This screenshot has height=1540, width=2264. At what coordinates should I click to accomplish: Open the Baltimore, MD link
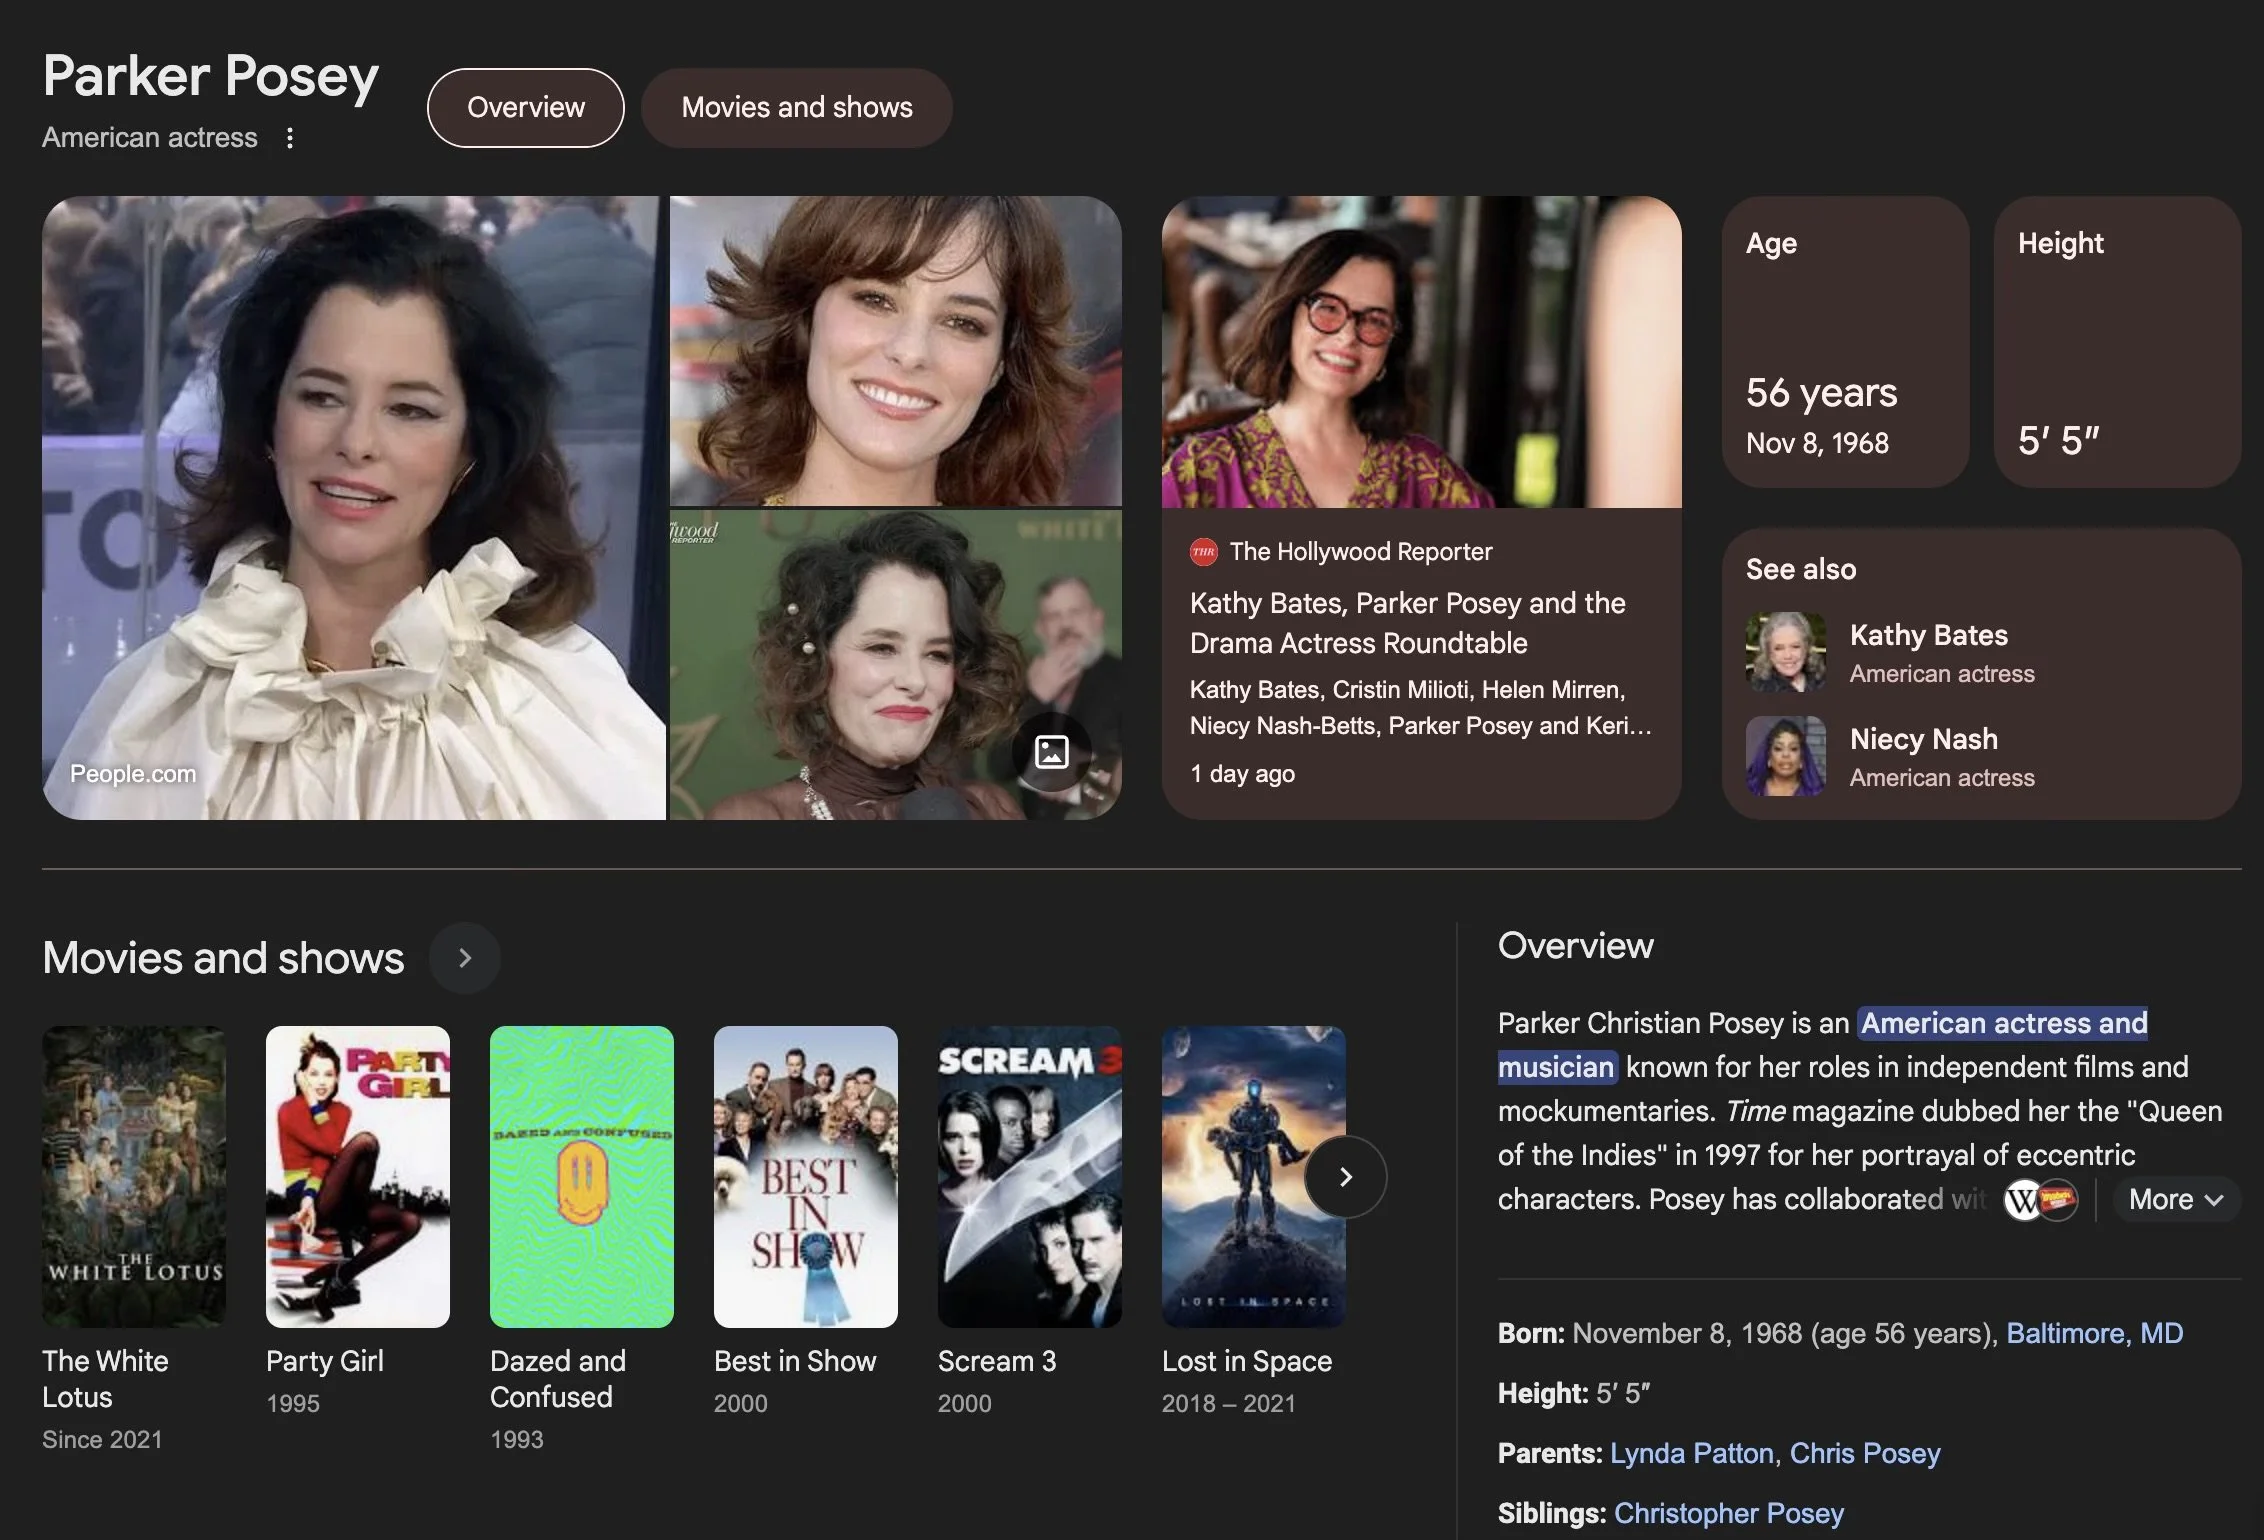pyautogui.click(x=2094, y=1333)
